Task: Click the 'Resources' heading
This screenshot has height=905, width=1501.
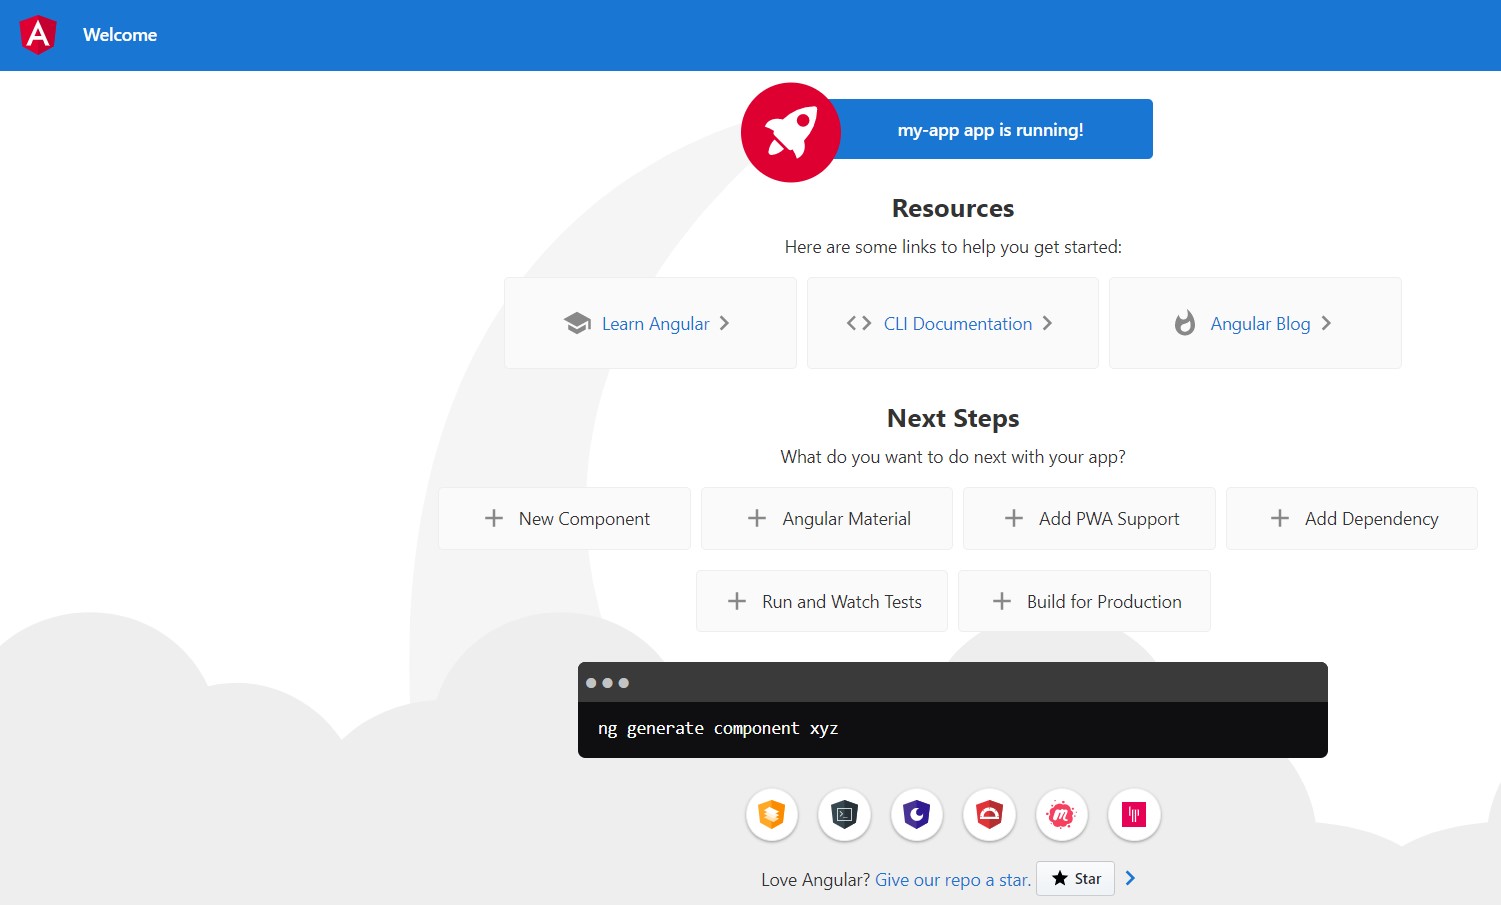Action: point(953,208)
